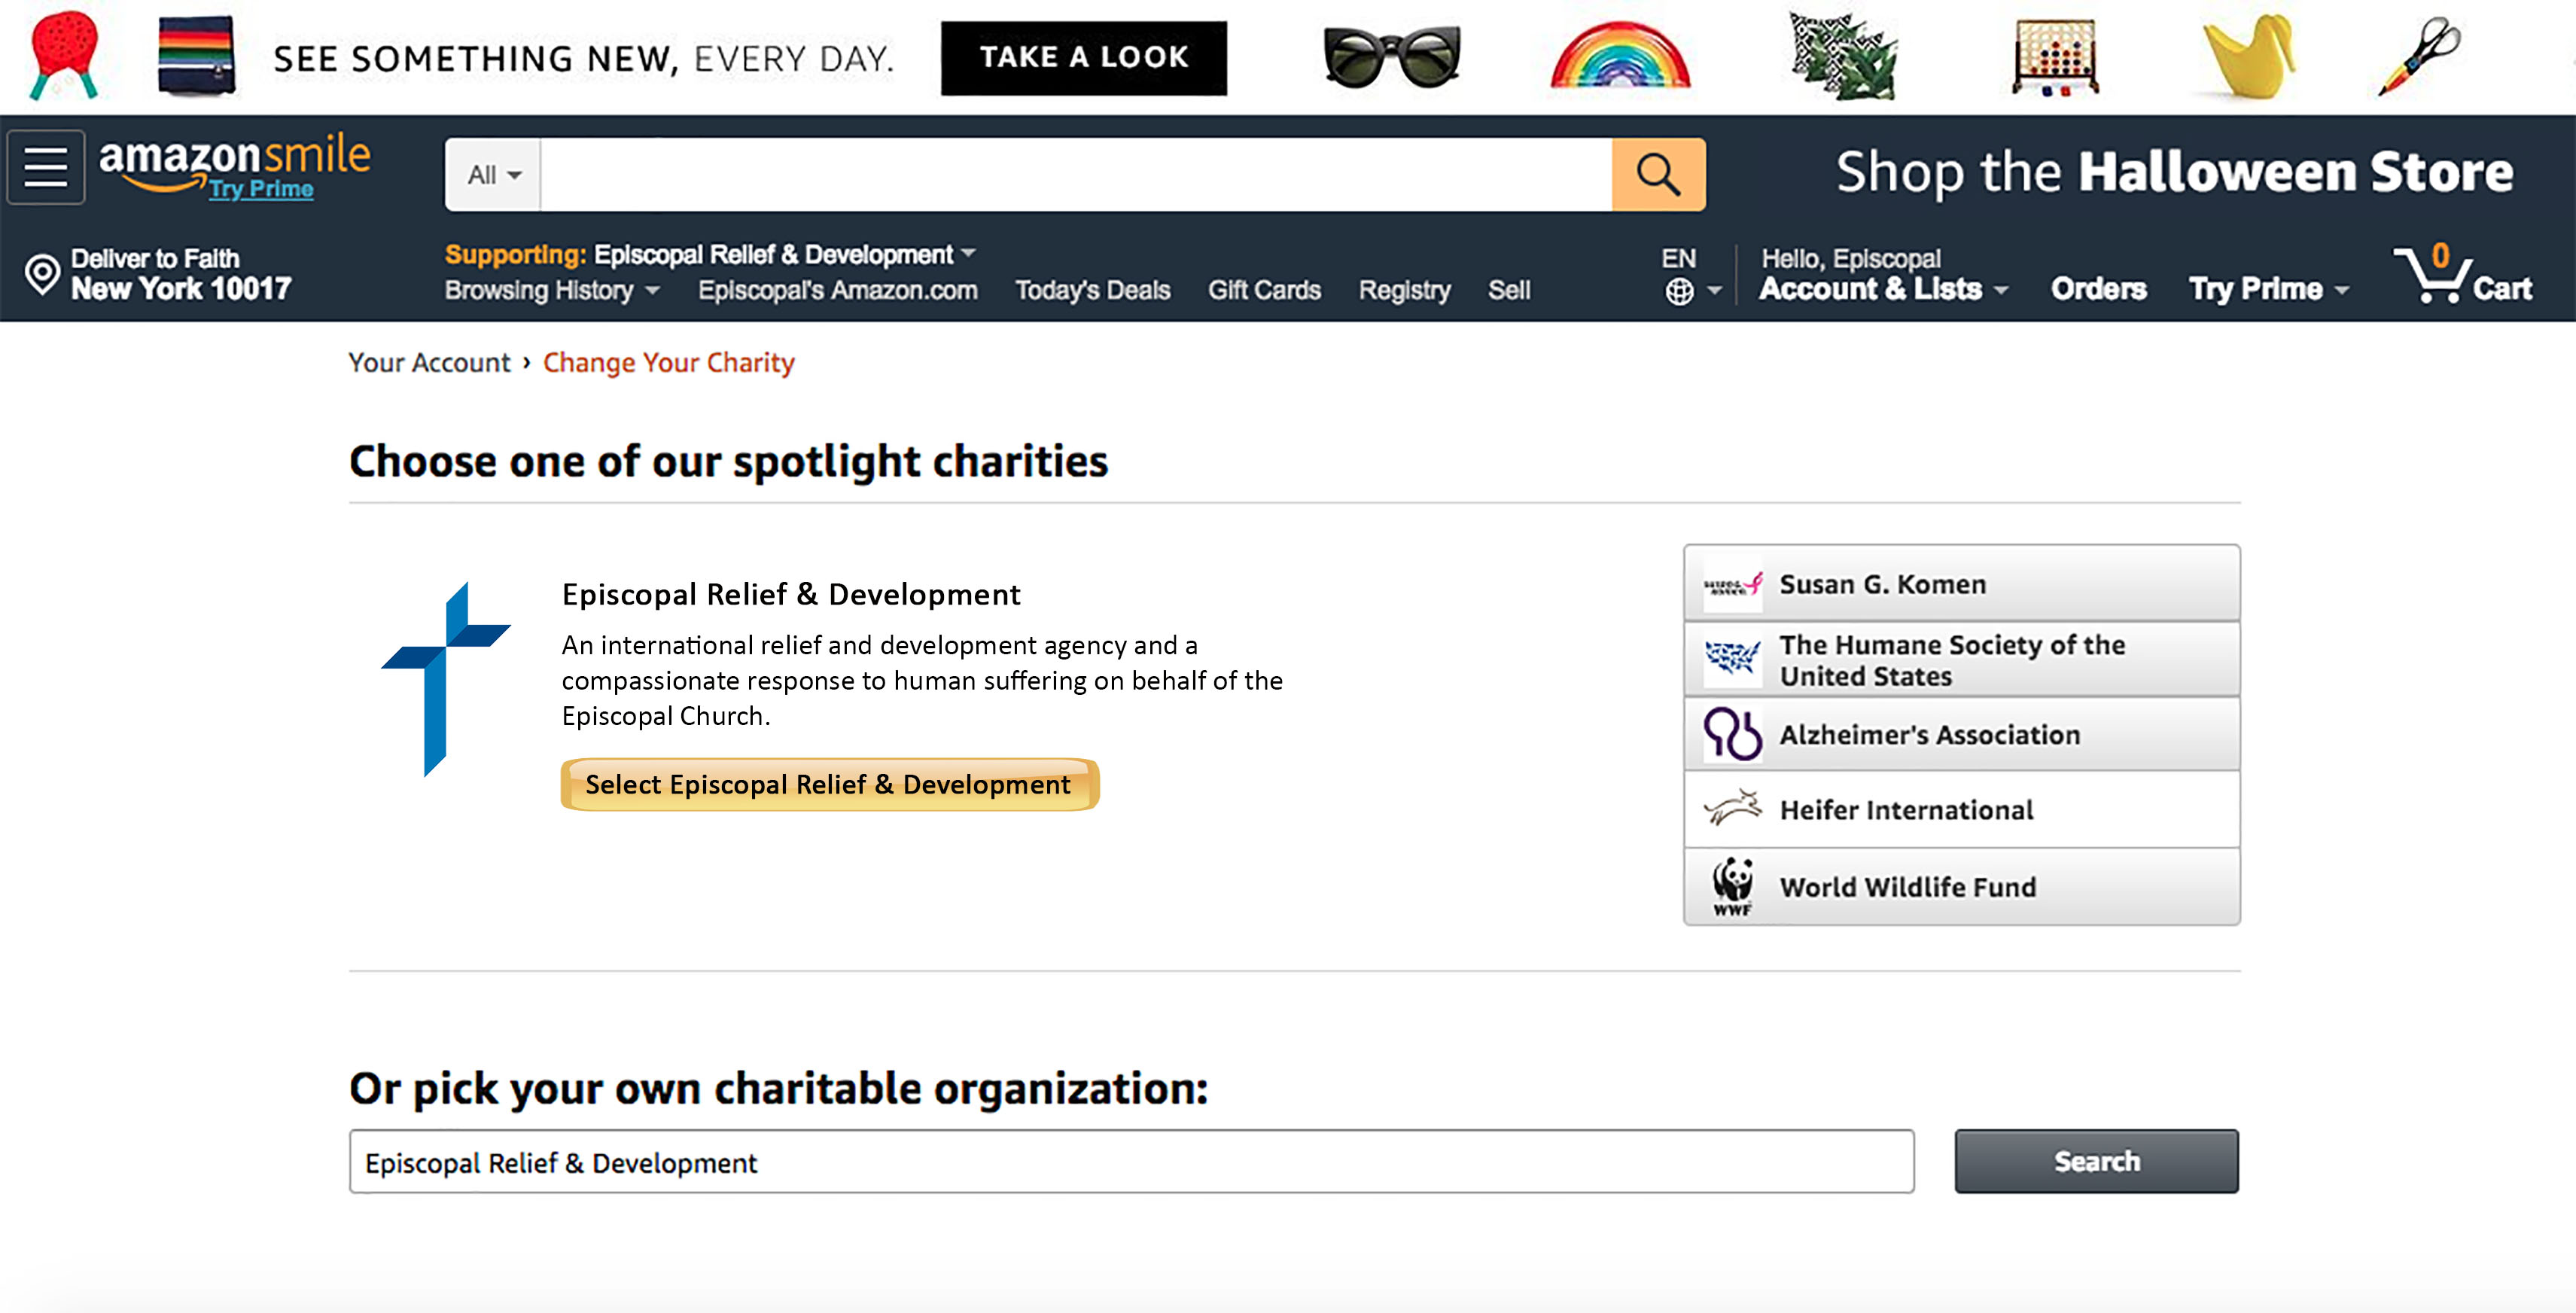
Task: Open Shop the Halloween Store banner
Action: 2174,172
